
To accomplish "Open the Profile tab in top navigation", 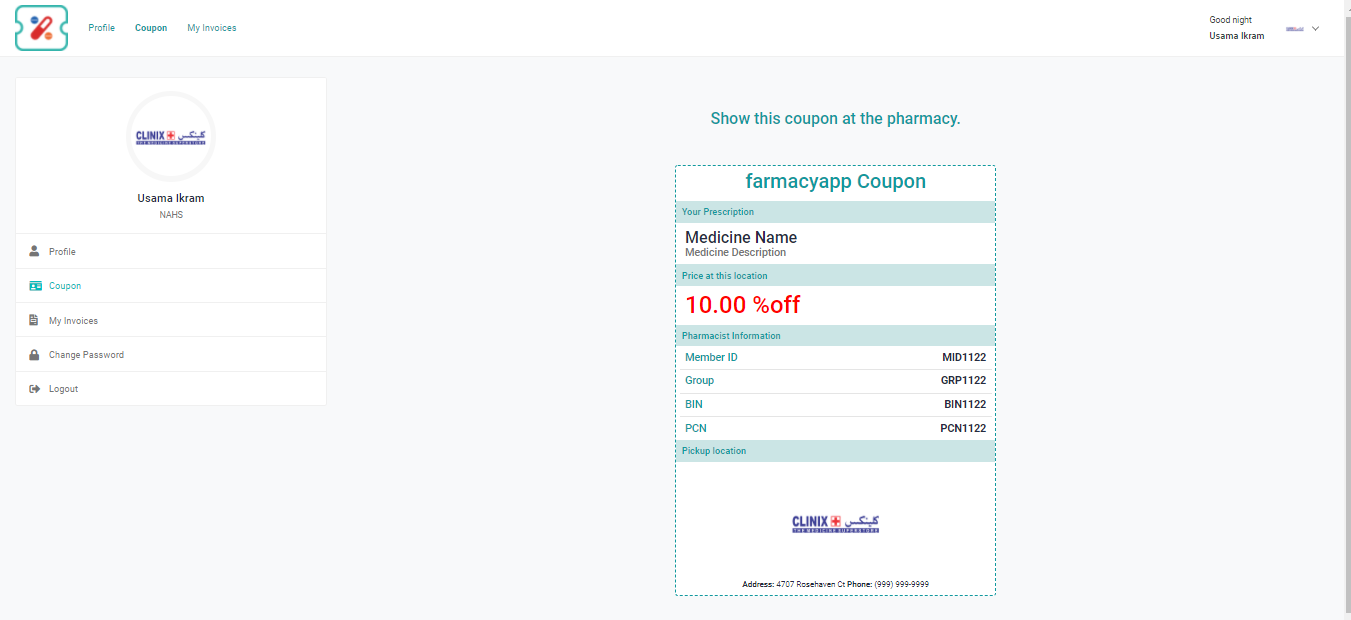I will [101, 28].
